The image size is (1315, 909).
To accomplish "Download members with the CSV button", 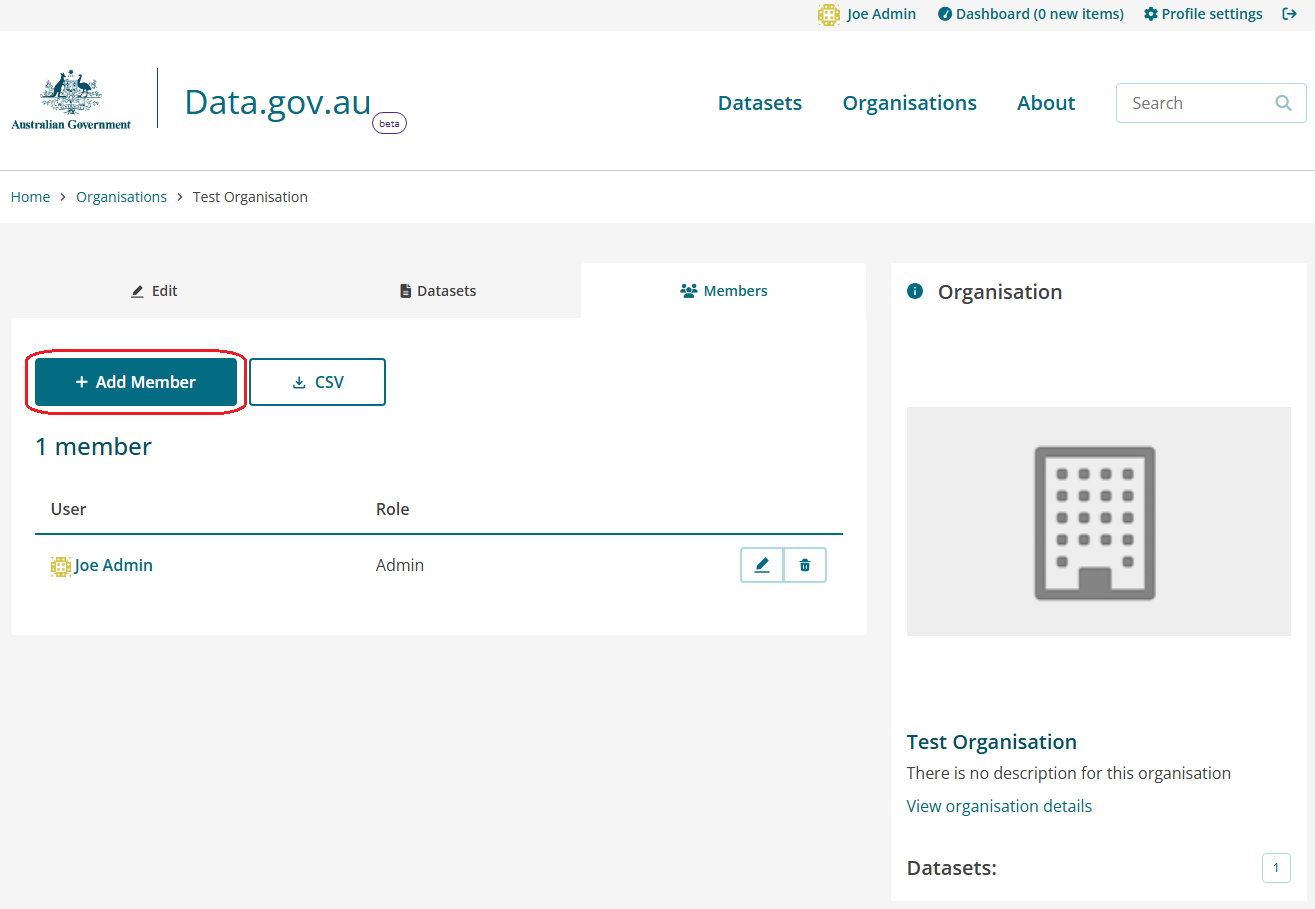I will (x=317, y=382).
